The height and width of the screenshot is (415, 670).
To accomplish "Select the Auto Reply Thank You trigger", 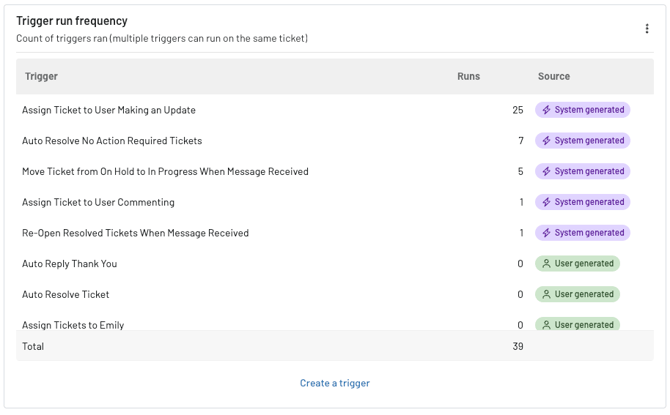I will [69, 264].
